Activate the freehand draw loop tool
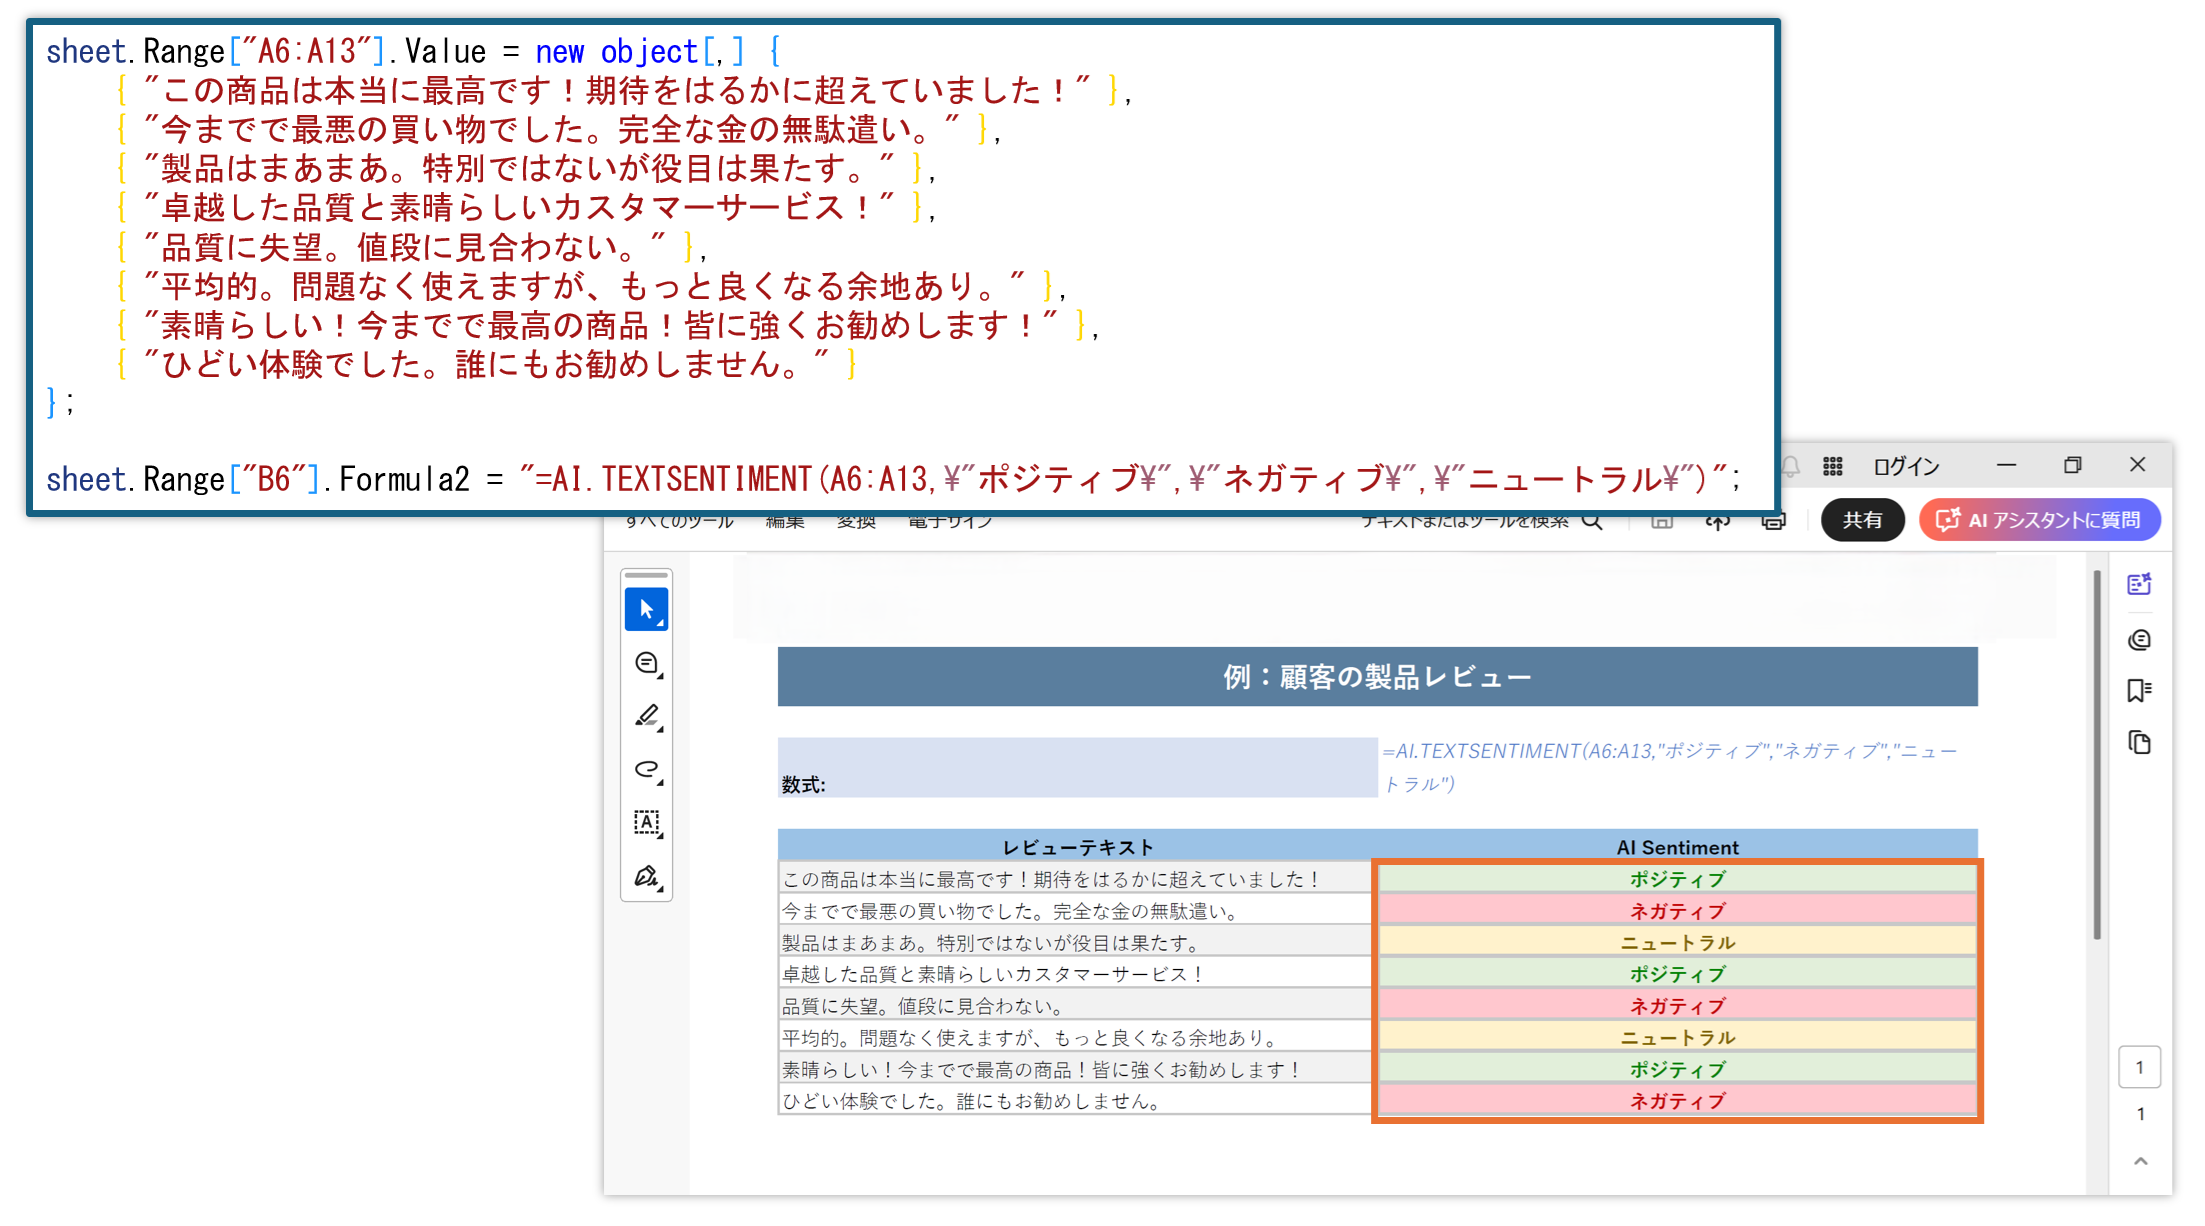Image resolution: width=2205 pixels, height=1226 pixels. 647,770
